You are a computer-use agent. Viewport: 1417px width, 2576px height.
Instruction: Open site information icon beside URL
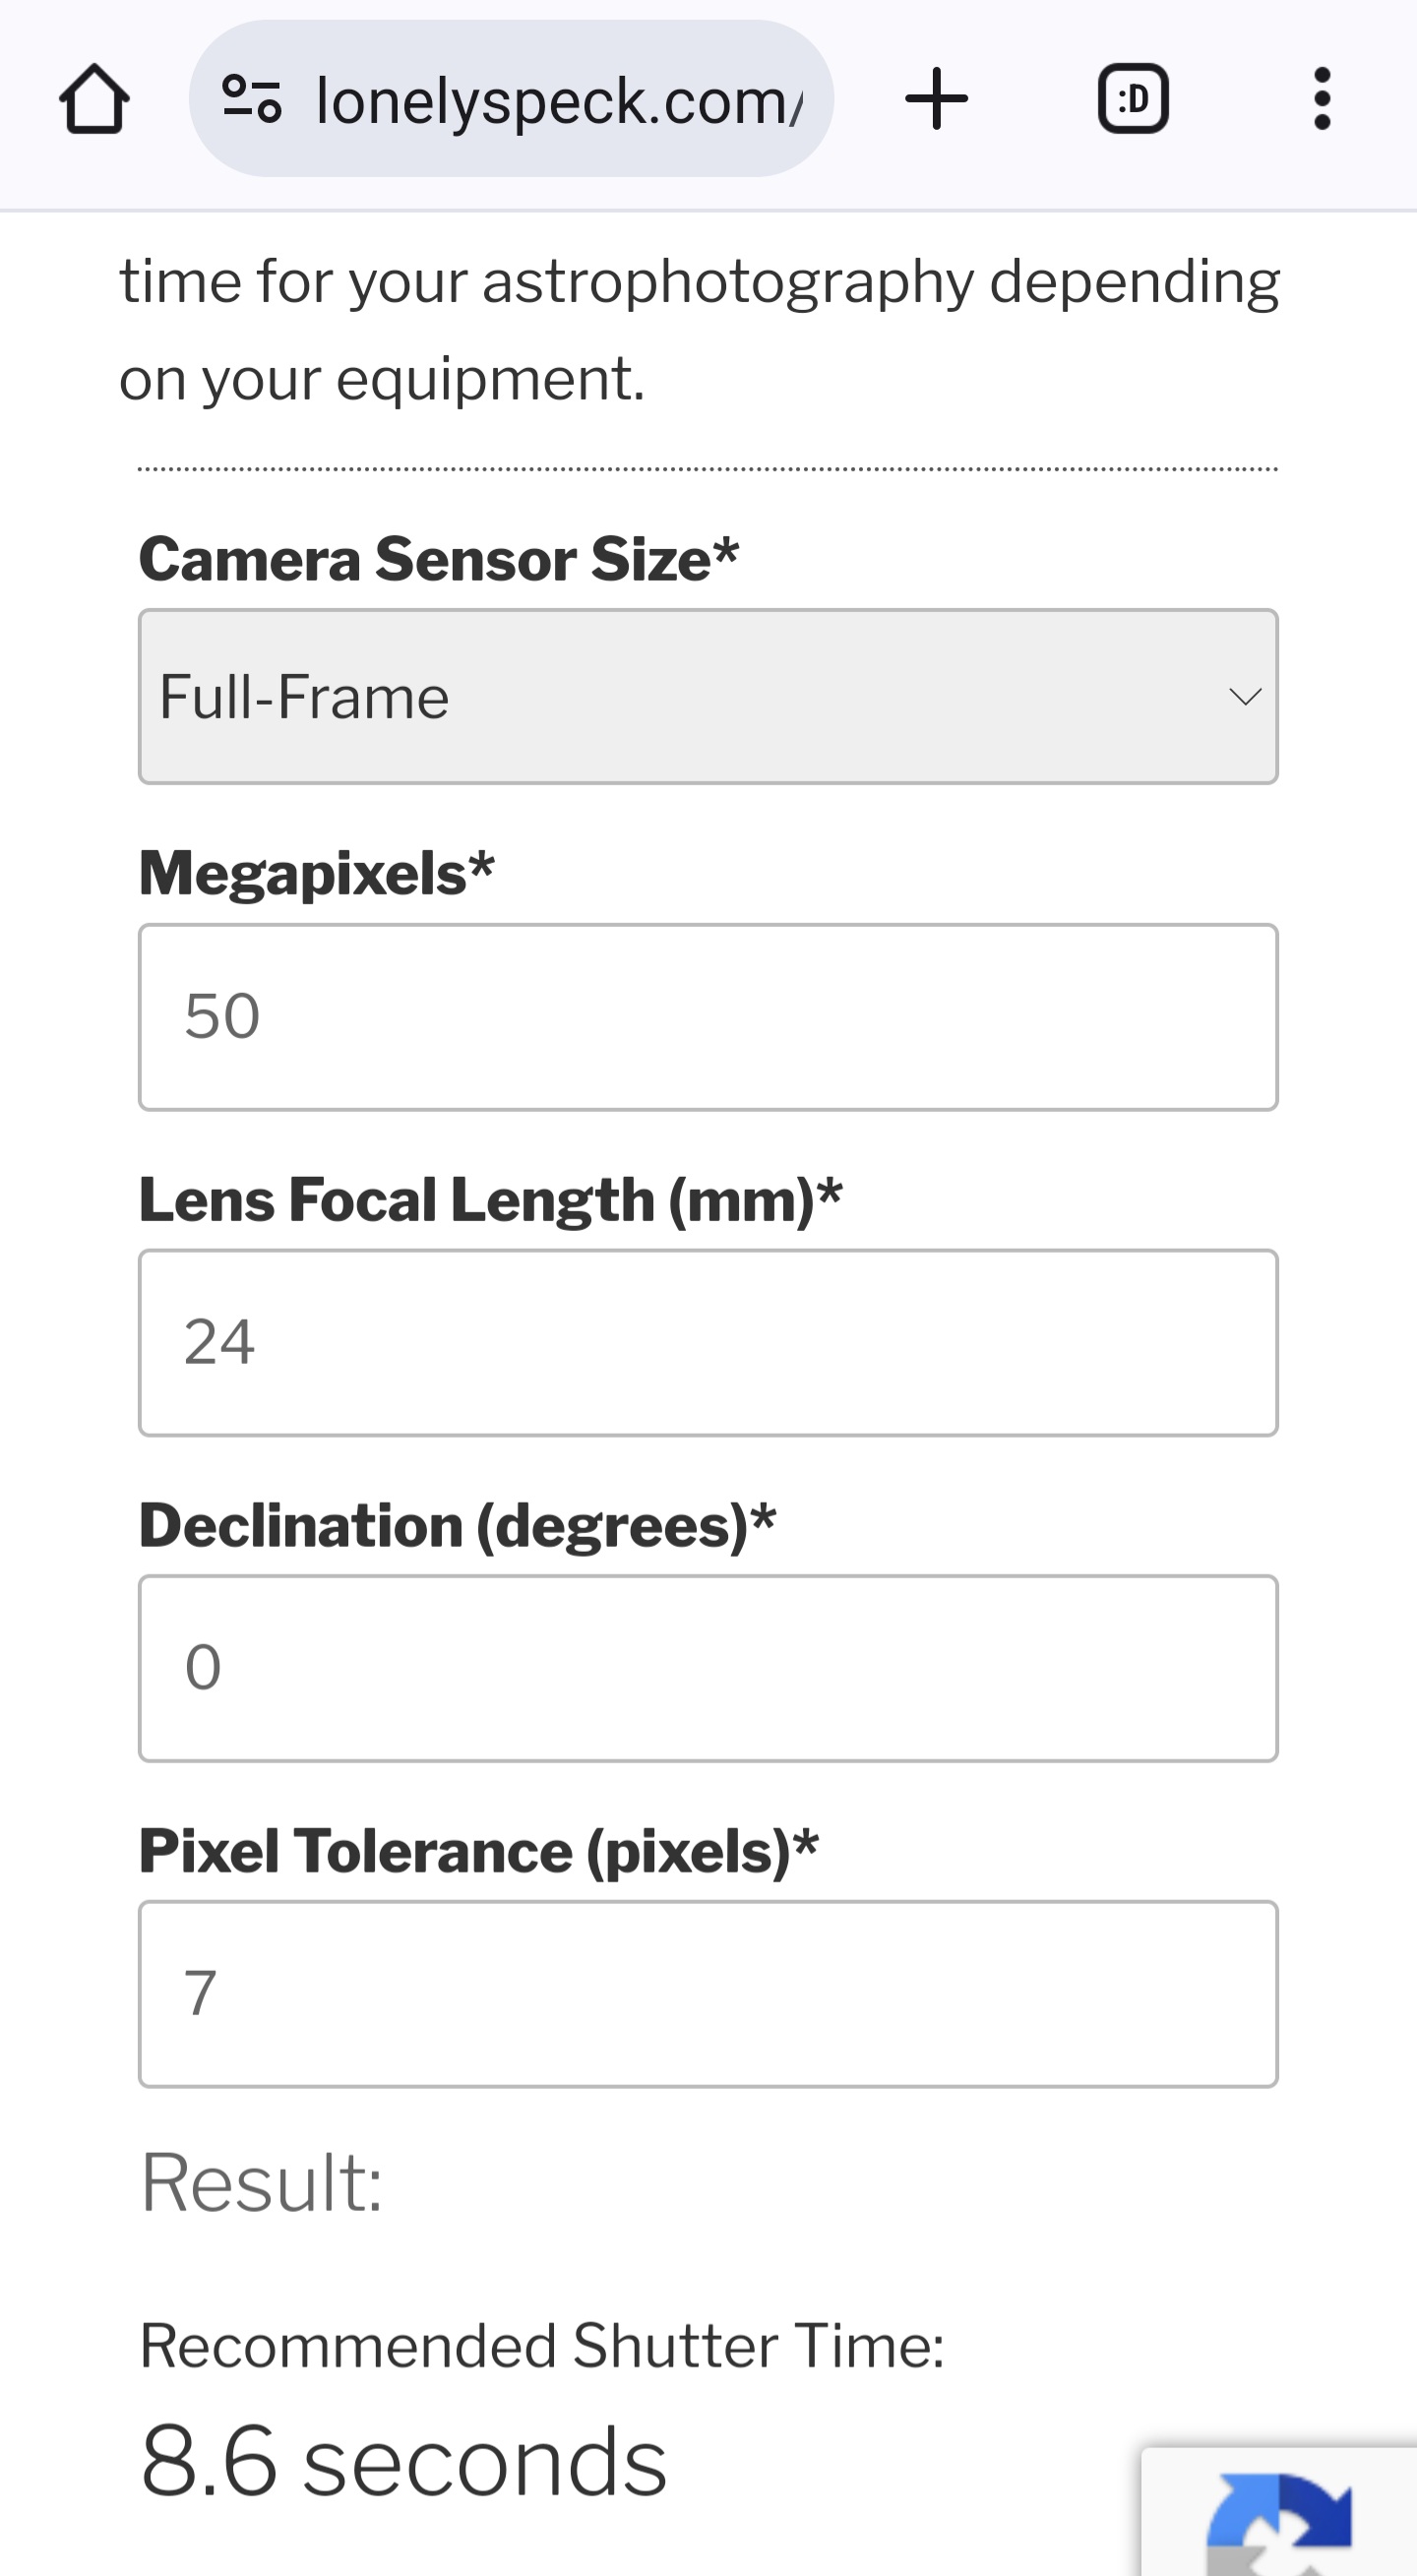click(x=252, y=99)
